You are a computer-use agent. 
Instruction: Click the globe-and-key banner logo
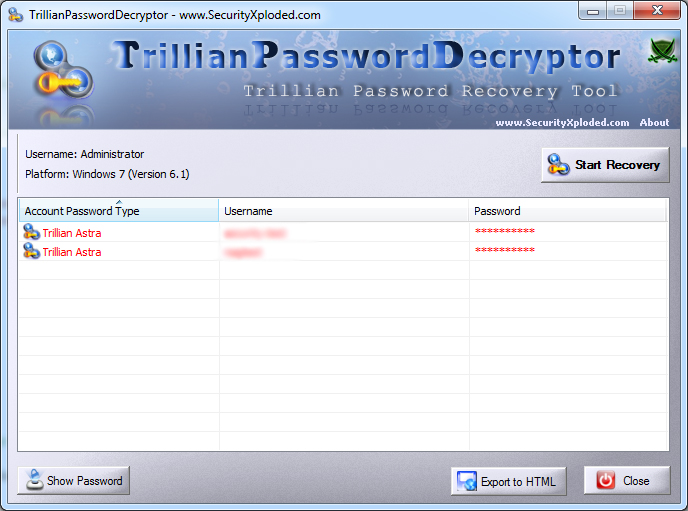coord(64,71)
